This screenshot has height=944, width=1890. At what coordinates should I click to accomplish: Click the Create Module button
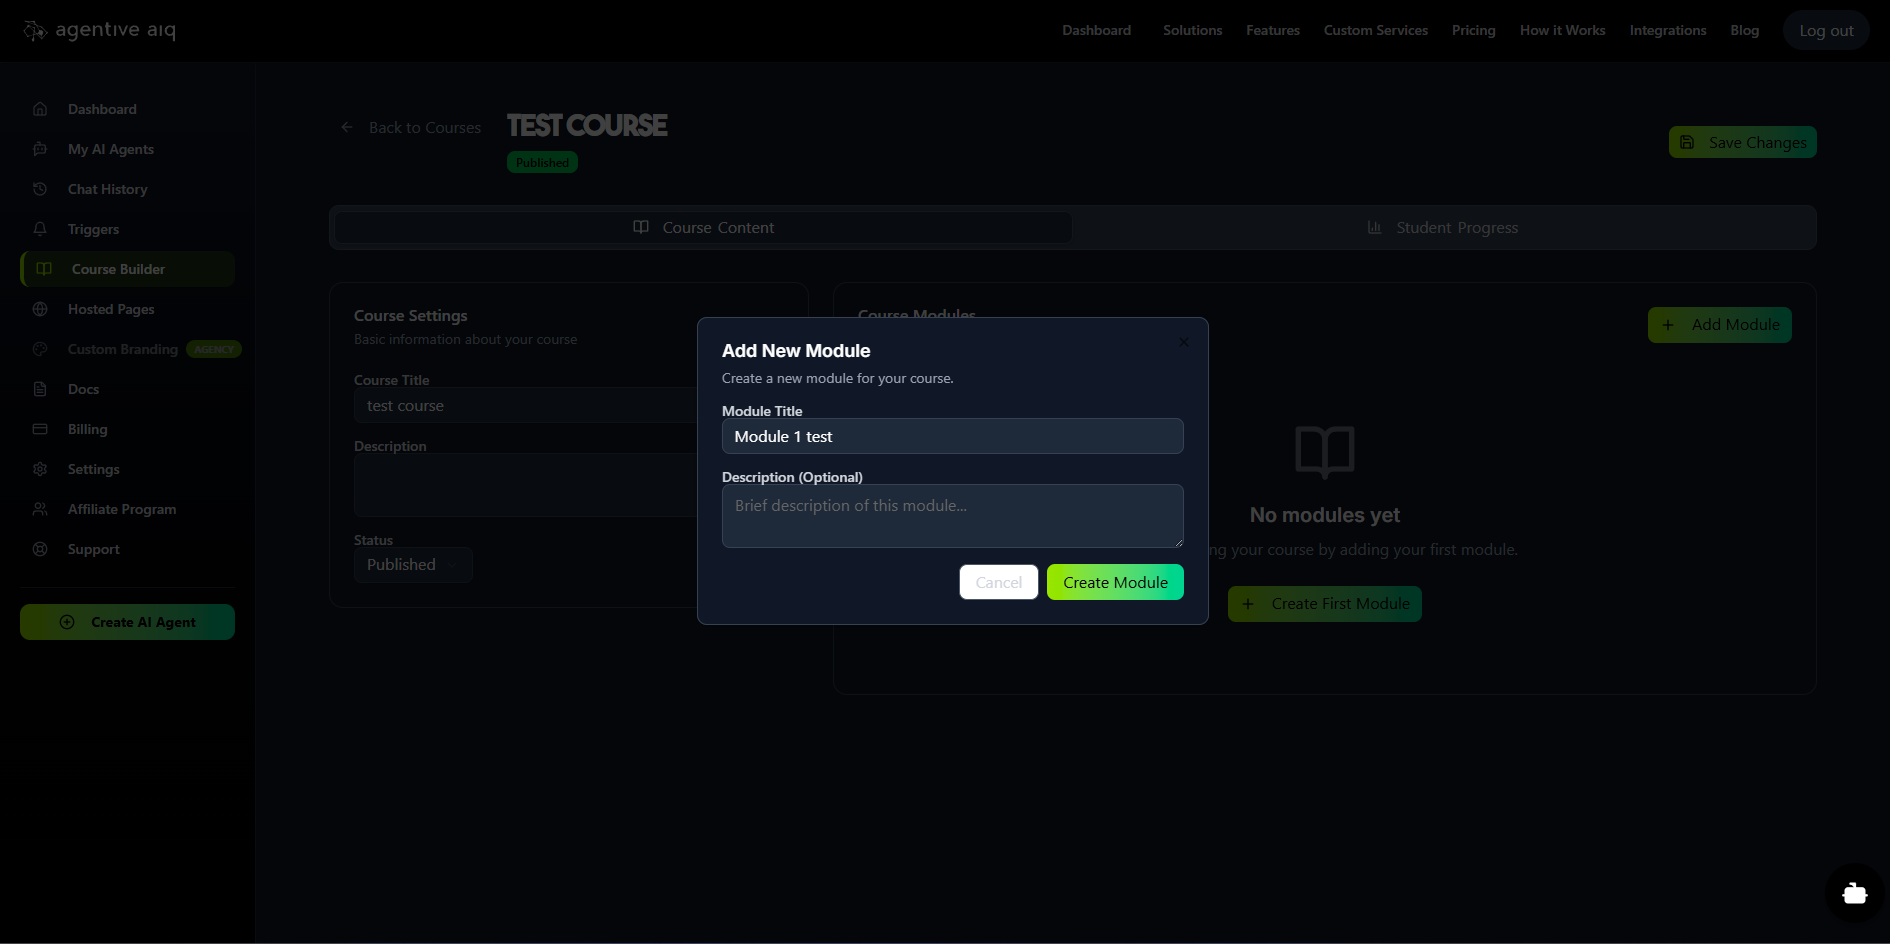point(1114,582)
